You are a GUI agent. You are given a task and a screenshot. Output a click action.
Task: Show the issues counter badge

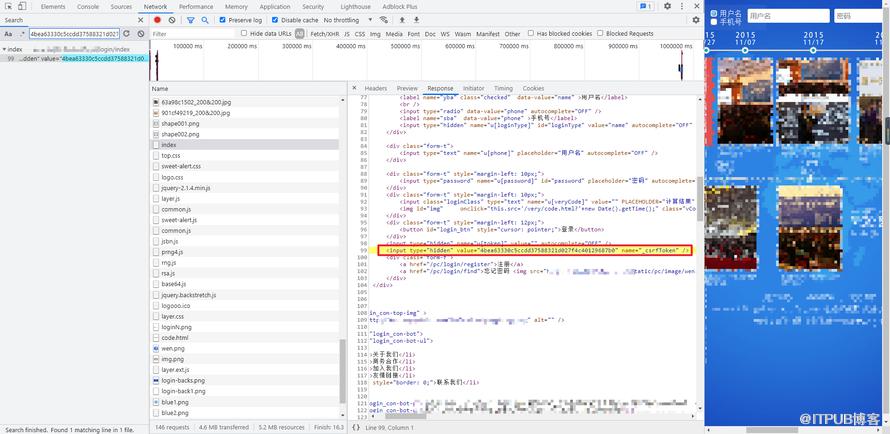(646, 6)
